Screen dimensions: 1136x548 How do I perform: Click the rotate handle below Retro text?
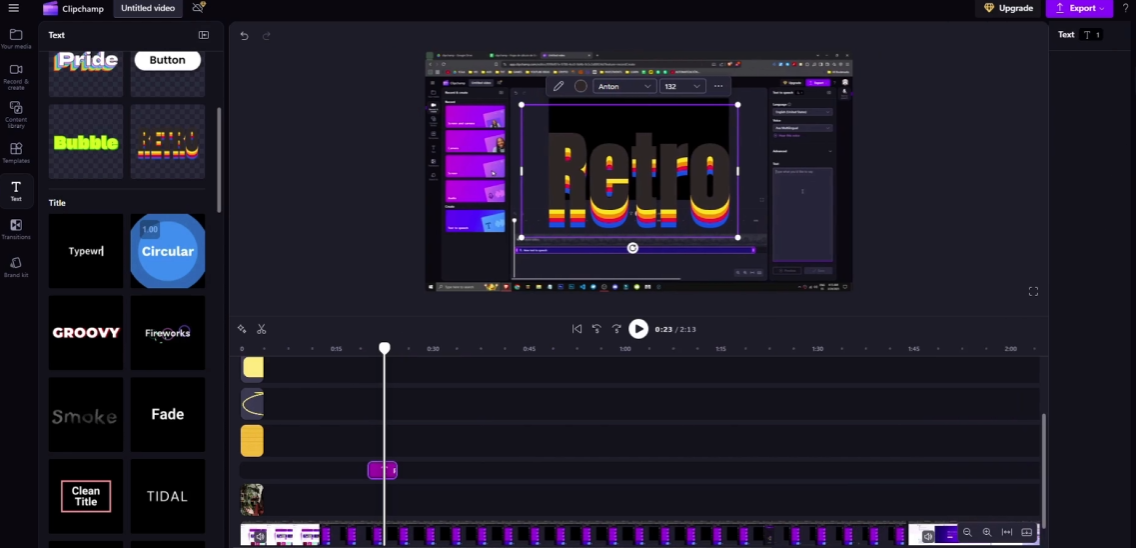point(632,248)
